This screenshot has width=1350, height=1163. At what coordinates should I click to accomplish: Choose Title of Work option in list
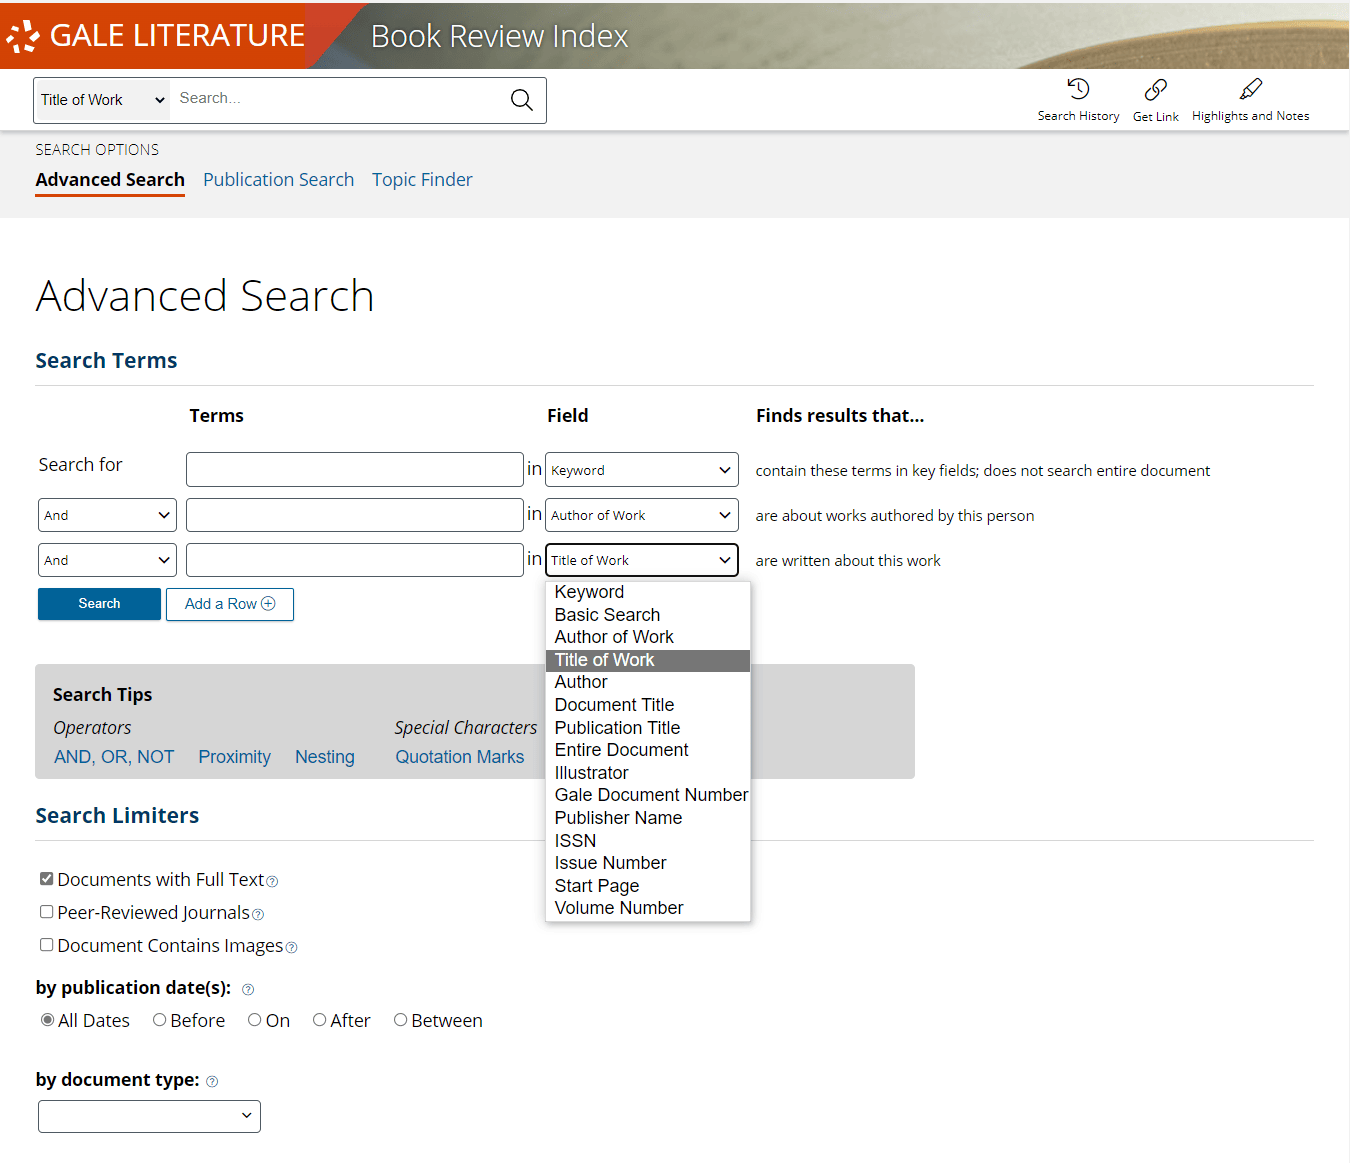[x=648, y=661]
